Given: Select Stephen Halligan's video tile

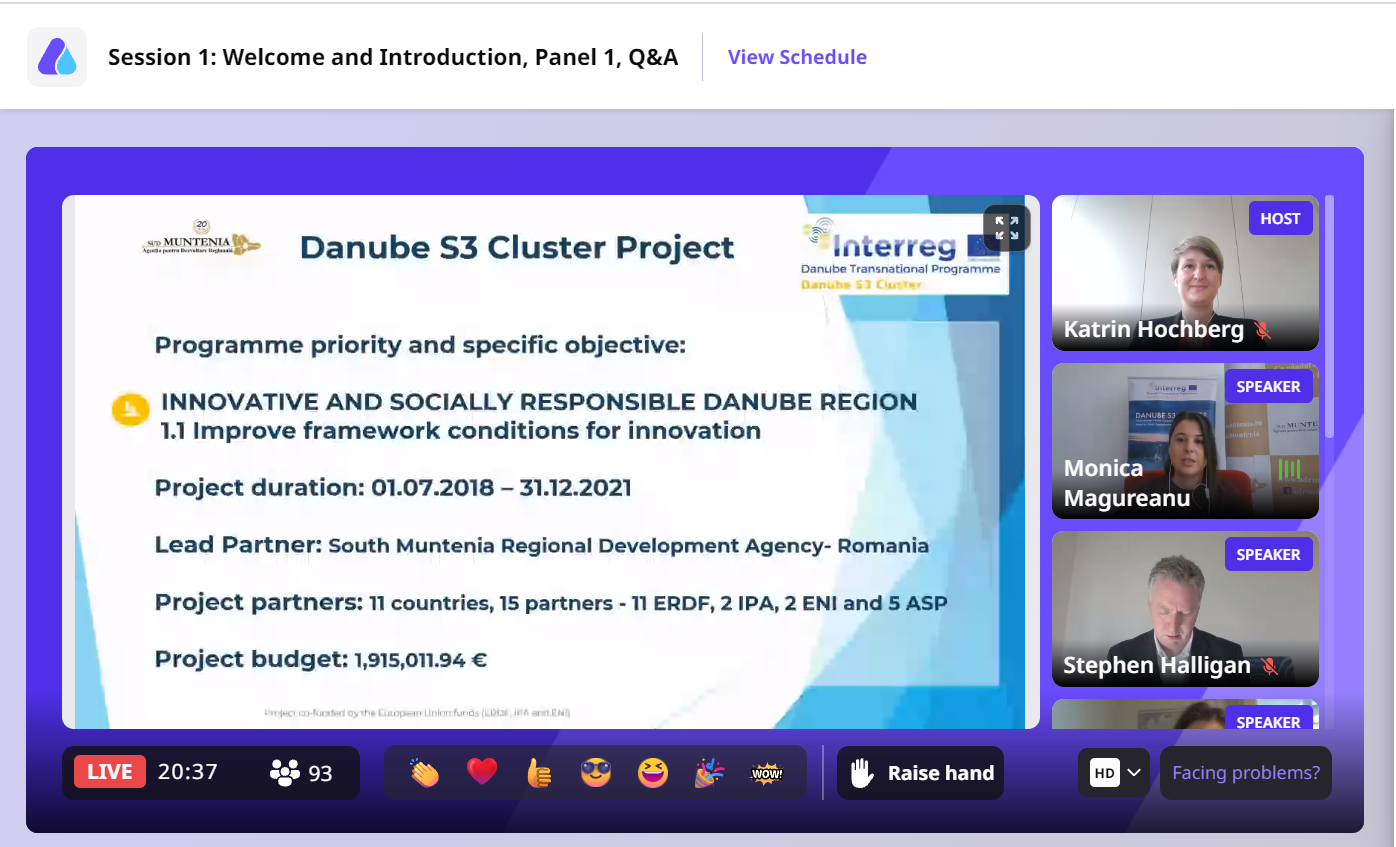Looking at the screenshot, I should 1185,609.
